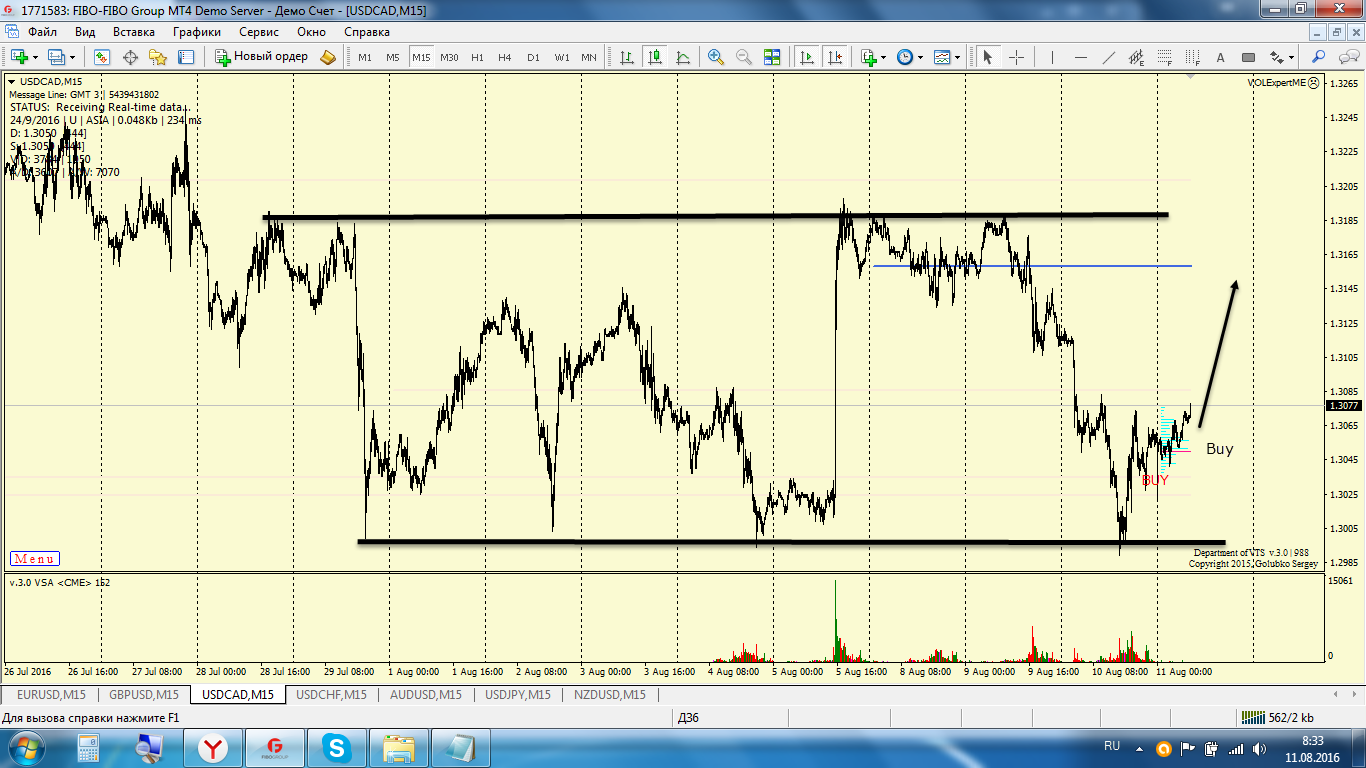
Task: Open the Графики menu
Action: click(197, 31)
